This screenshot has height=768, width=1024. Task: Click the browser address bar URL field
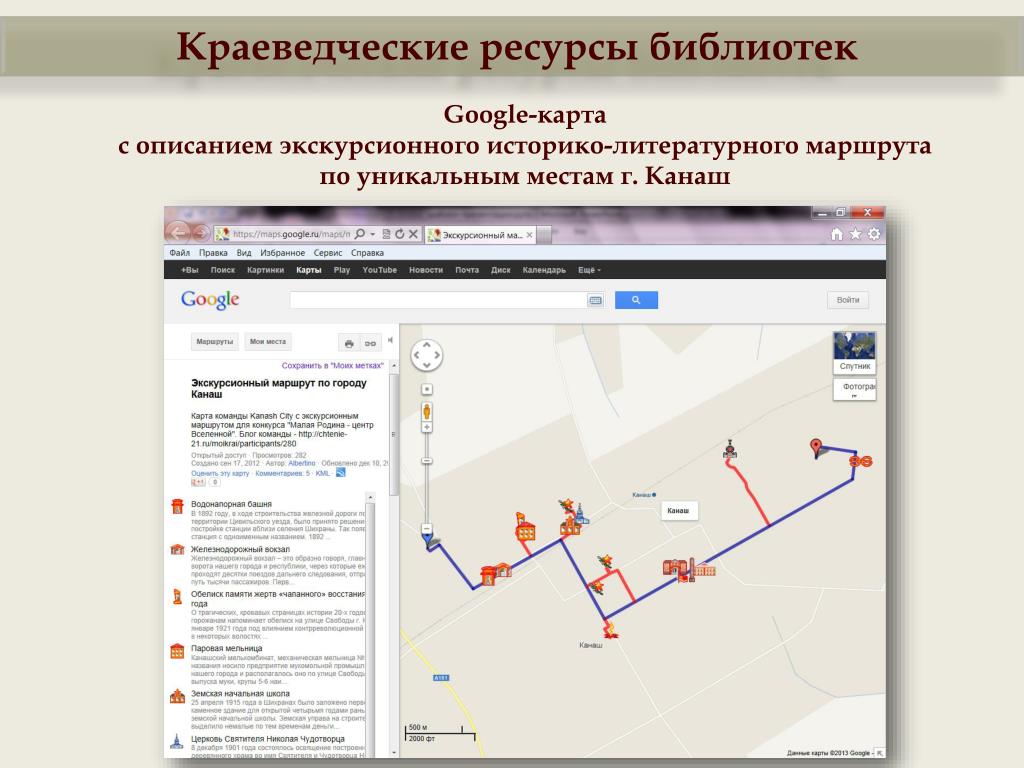[x=291, y=234]
